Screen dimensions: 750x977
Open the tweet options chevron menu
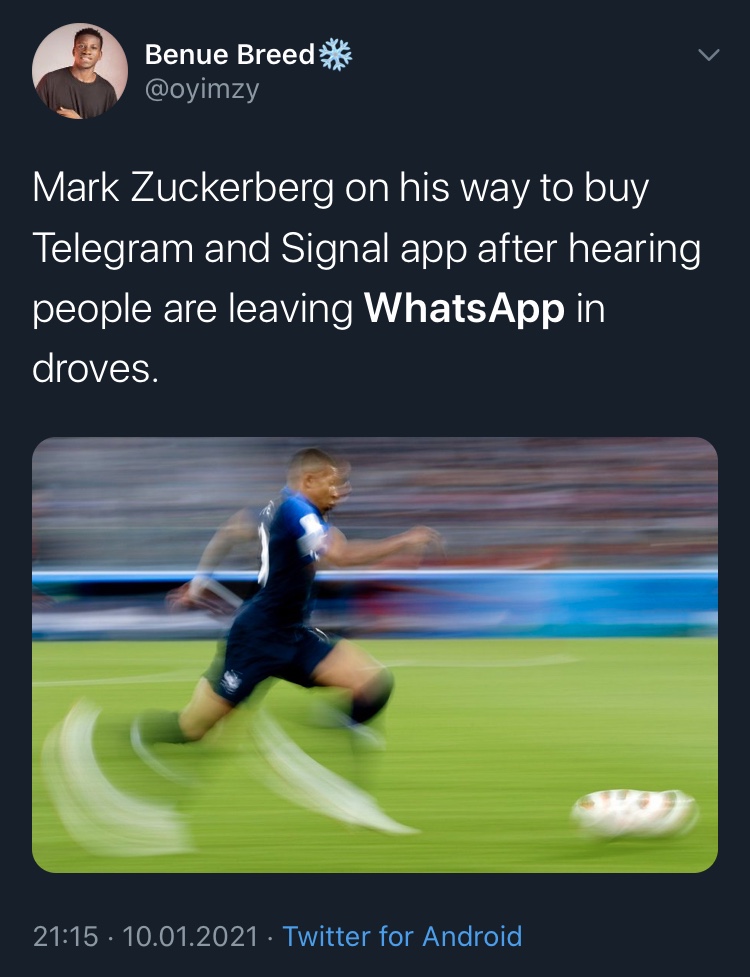(709, 55)
